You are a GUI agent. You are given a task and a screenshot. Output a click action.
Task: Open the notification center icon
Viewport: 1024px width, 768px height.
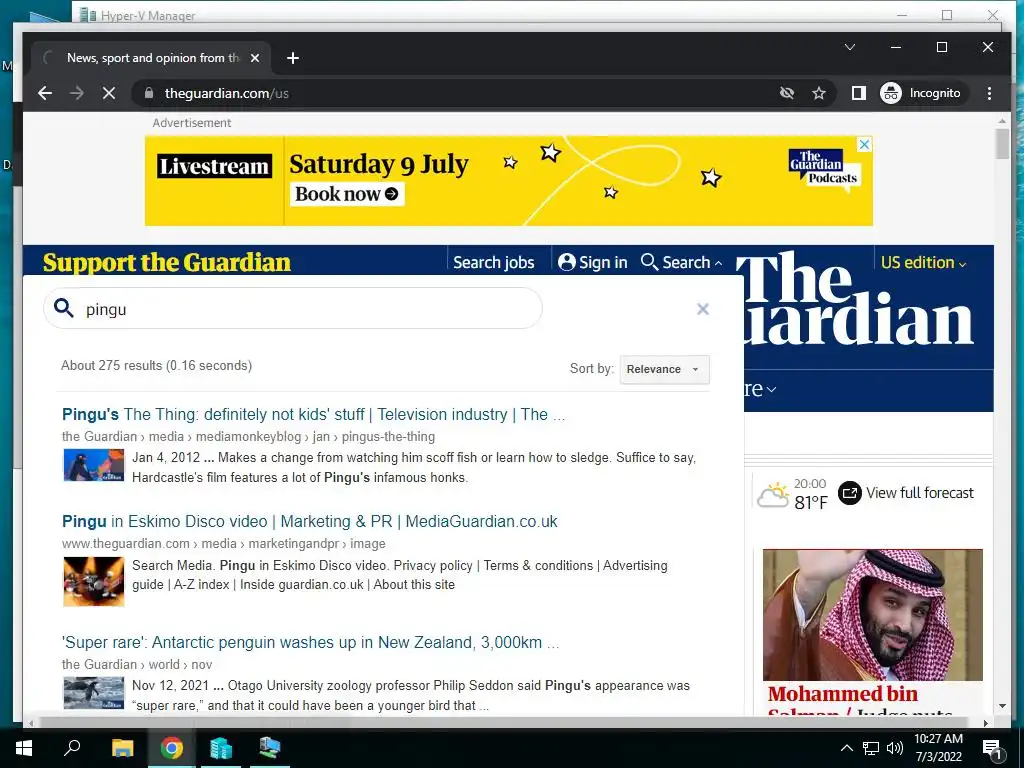(x=993, y=749)
